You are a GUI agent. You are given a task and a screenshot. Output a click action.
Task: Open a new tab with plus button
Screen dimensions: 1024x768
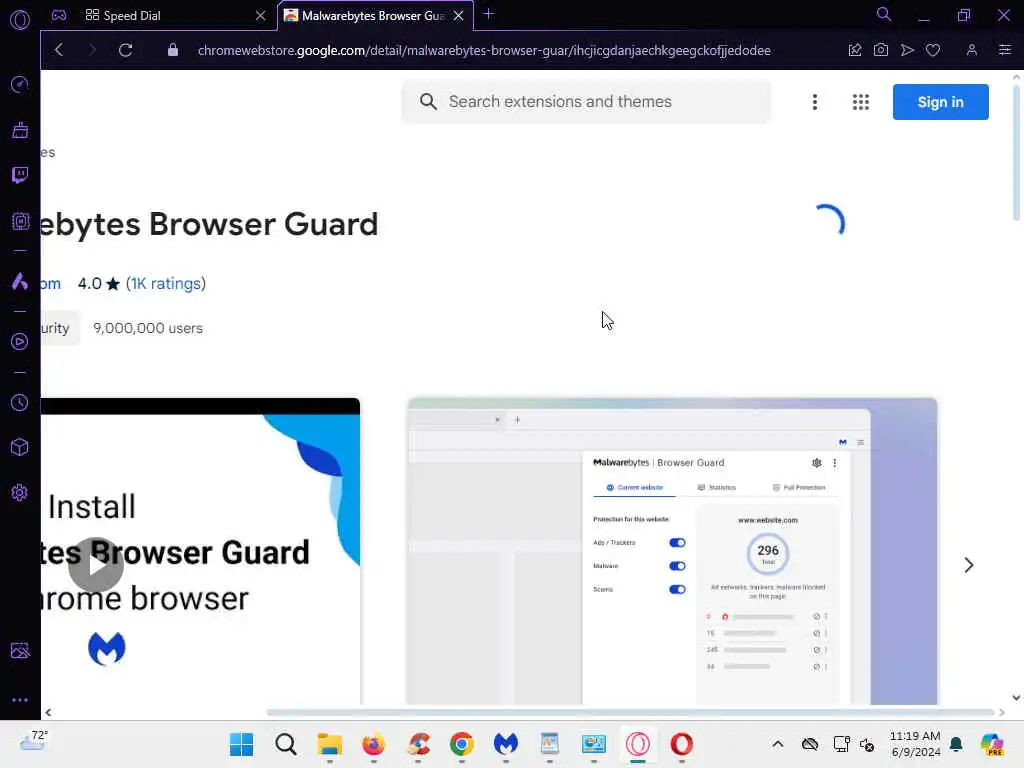click(x=488, y=14)
